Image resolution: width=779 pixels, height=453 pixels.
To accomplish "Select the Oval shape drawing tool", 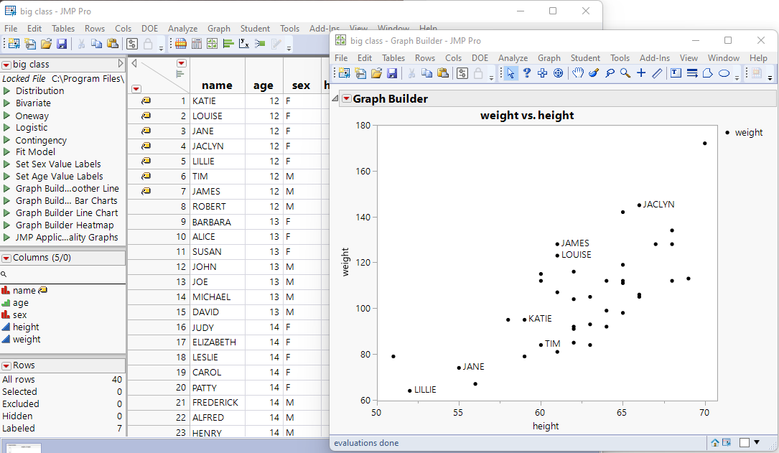I will pos(724,73).
